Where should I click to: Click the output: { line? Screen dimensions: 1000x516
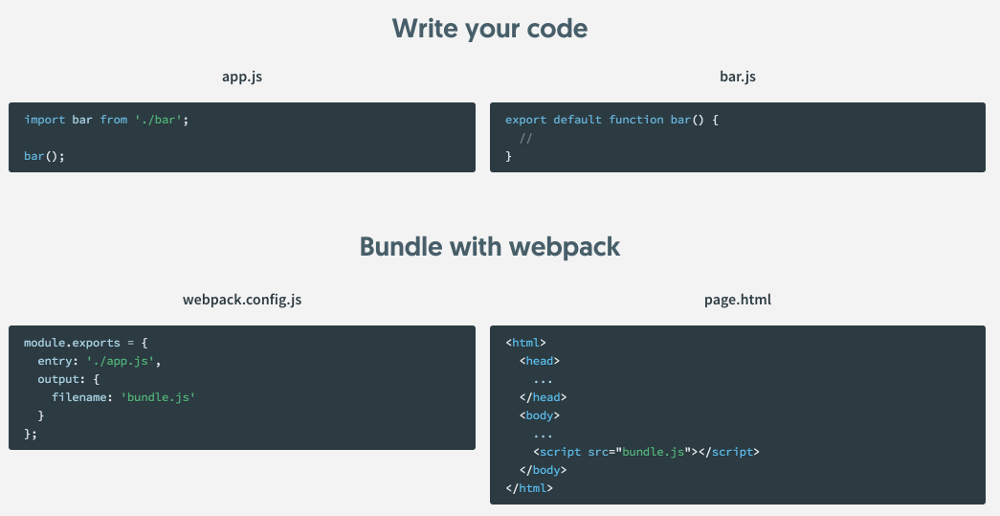pos(68,380)
